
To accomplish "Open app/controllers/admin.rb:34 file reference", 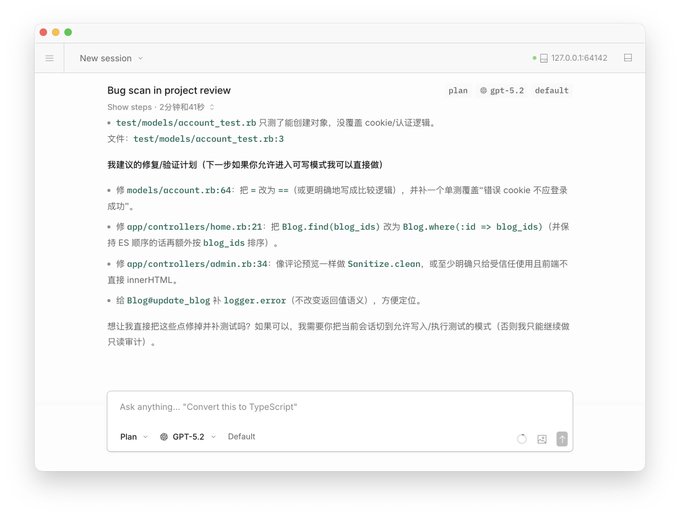I will 197,264.
